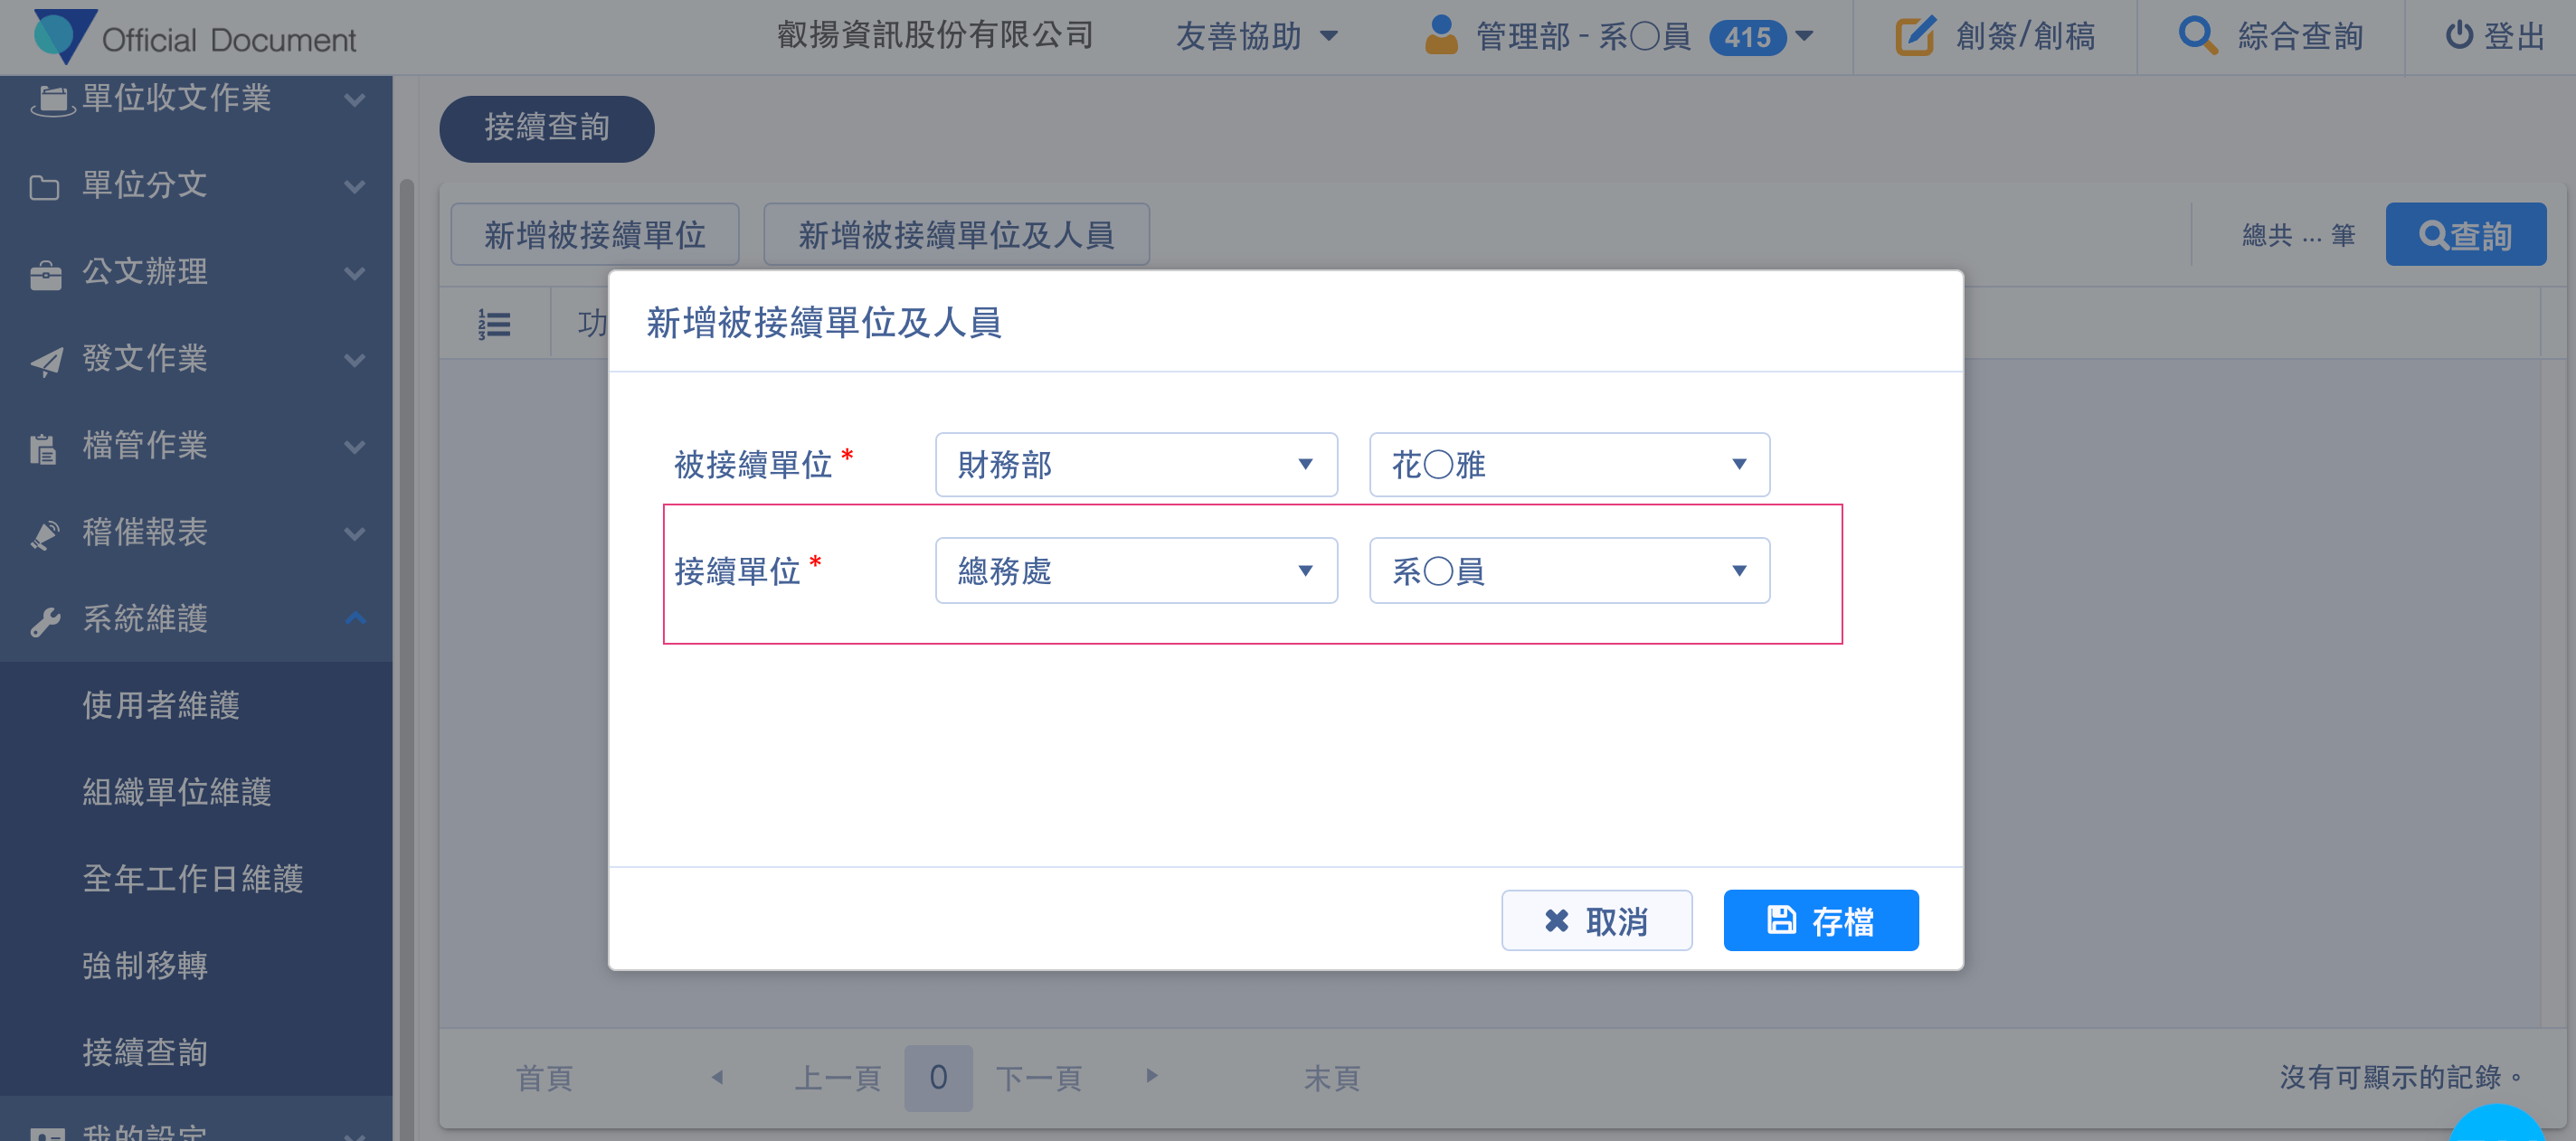
Task: Click the 創簽/創稿 pencil icon
Action: pos(1914,36)
